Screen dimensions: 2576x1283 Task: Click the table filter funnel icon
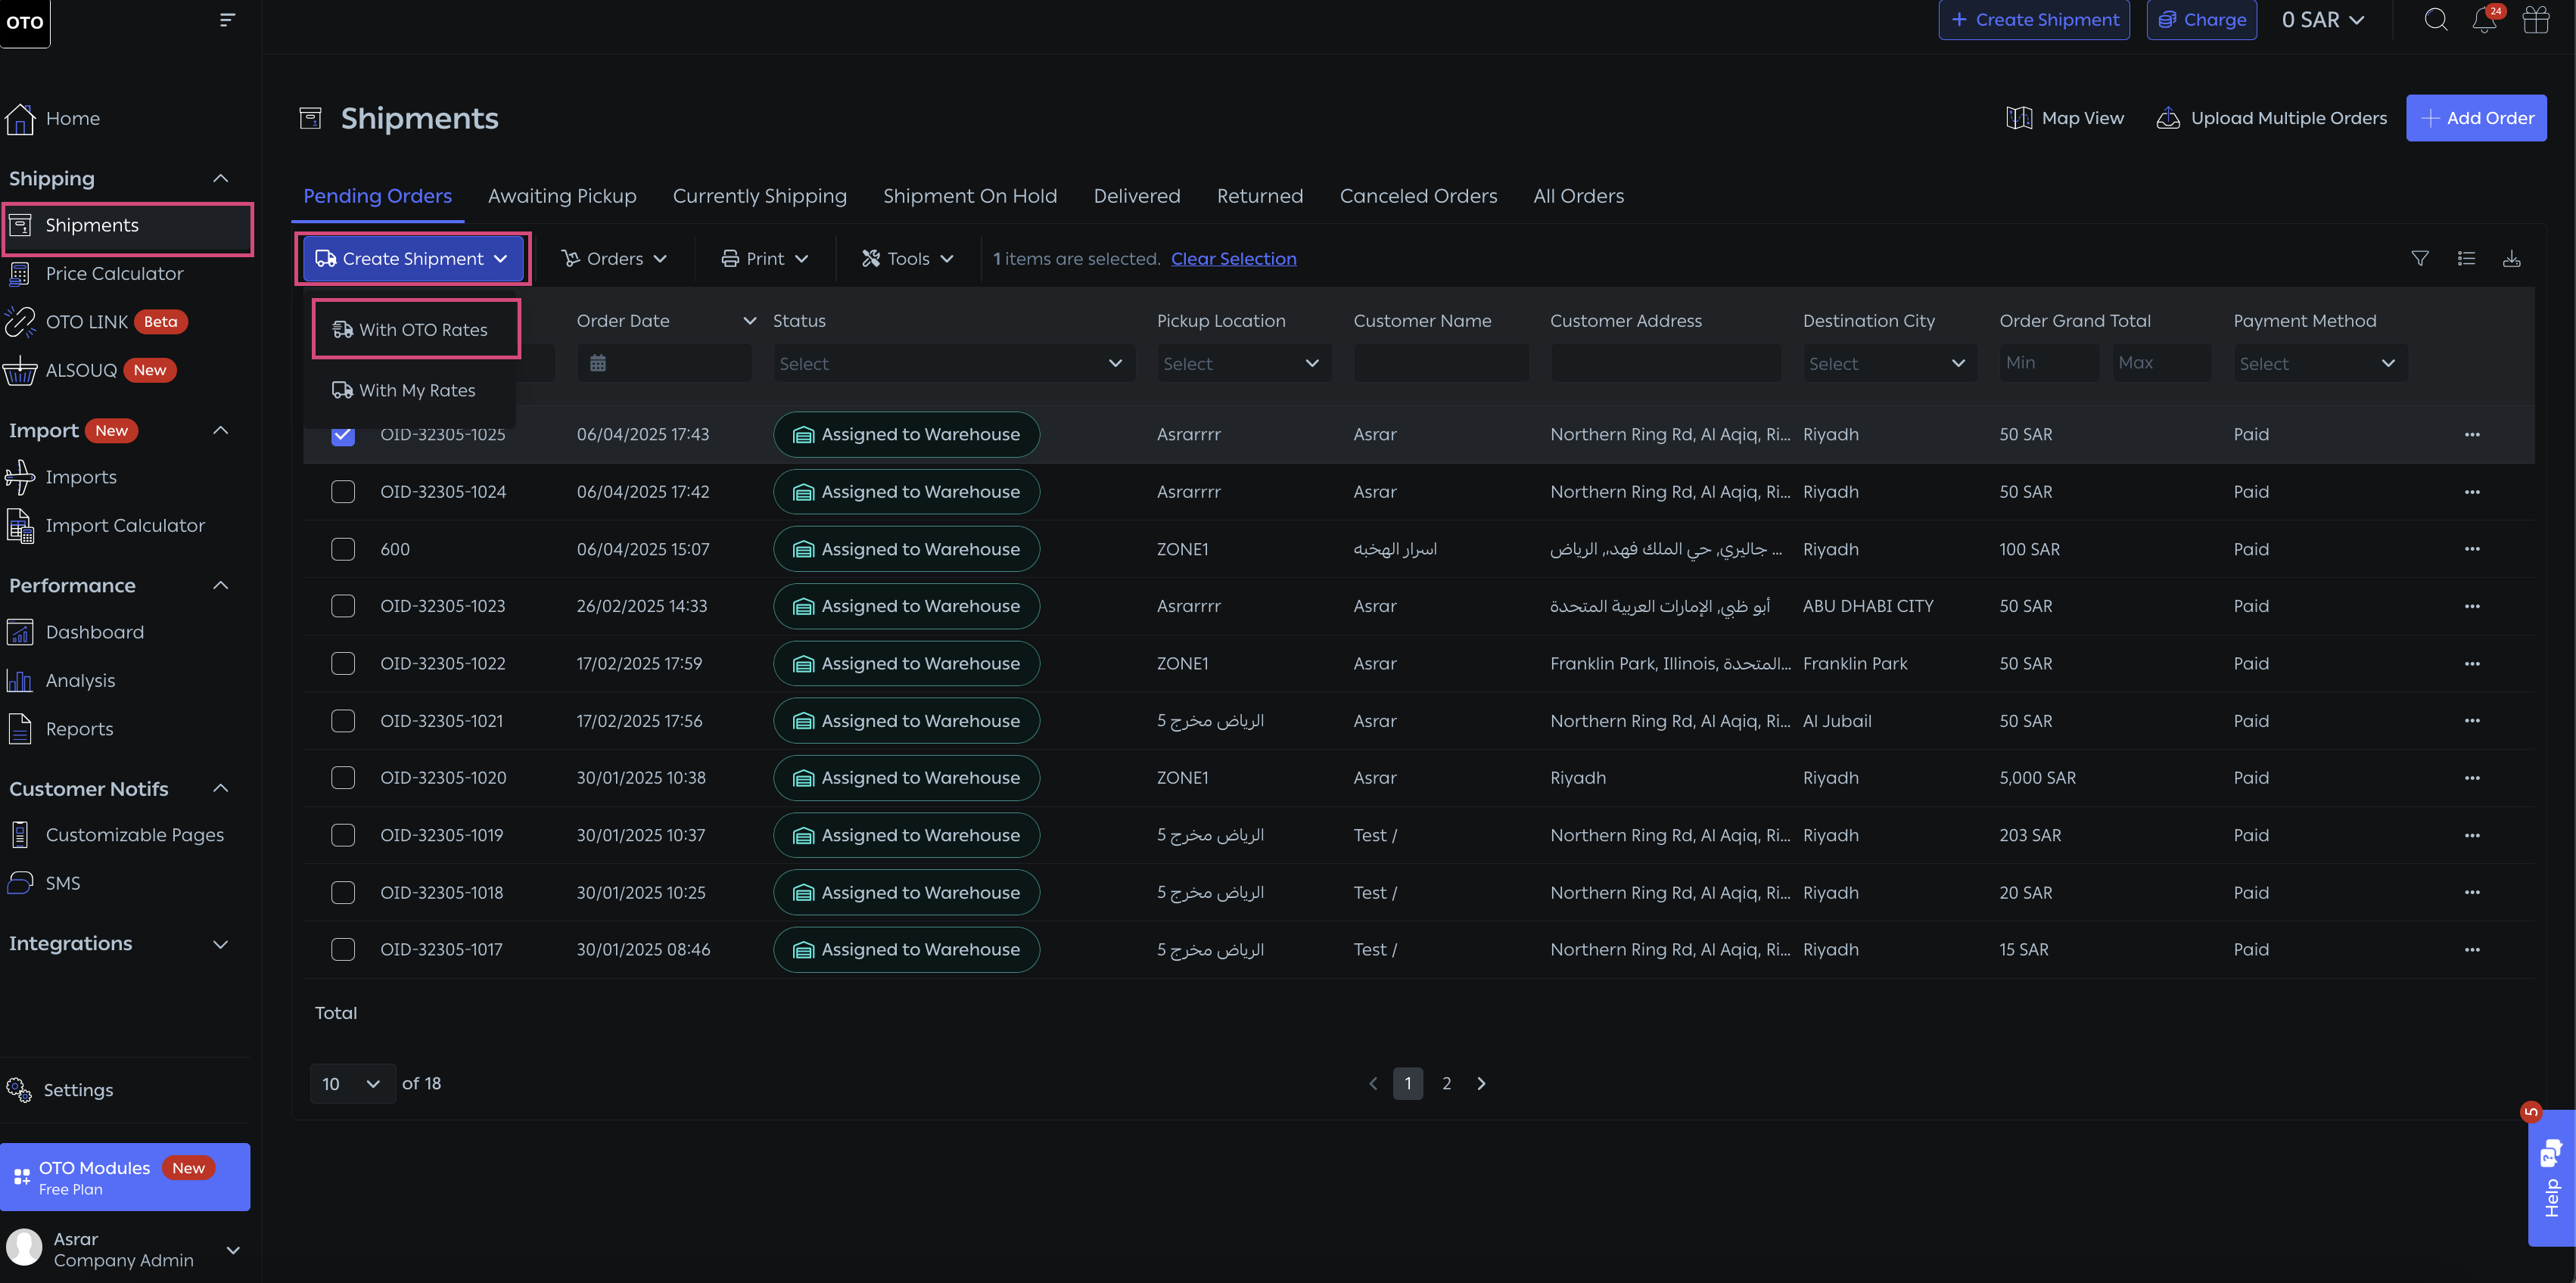(2420, 259)
